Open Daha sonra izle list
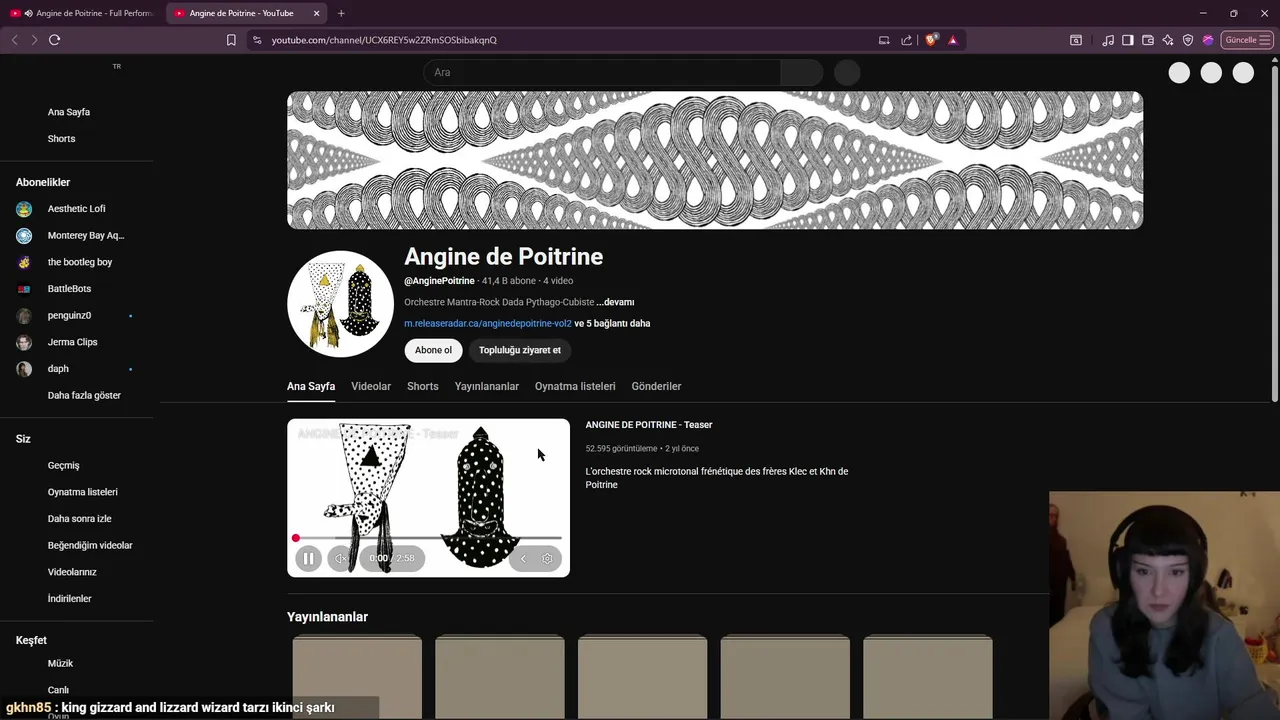This screenshot has width=1280, height=720. point(79,519)
